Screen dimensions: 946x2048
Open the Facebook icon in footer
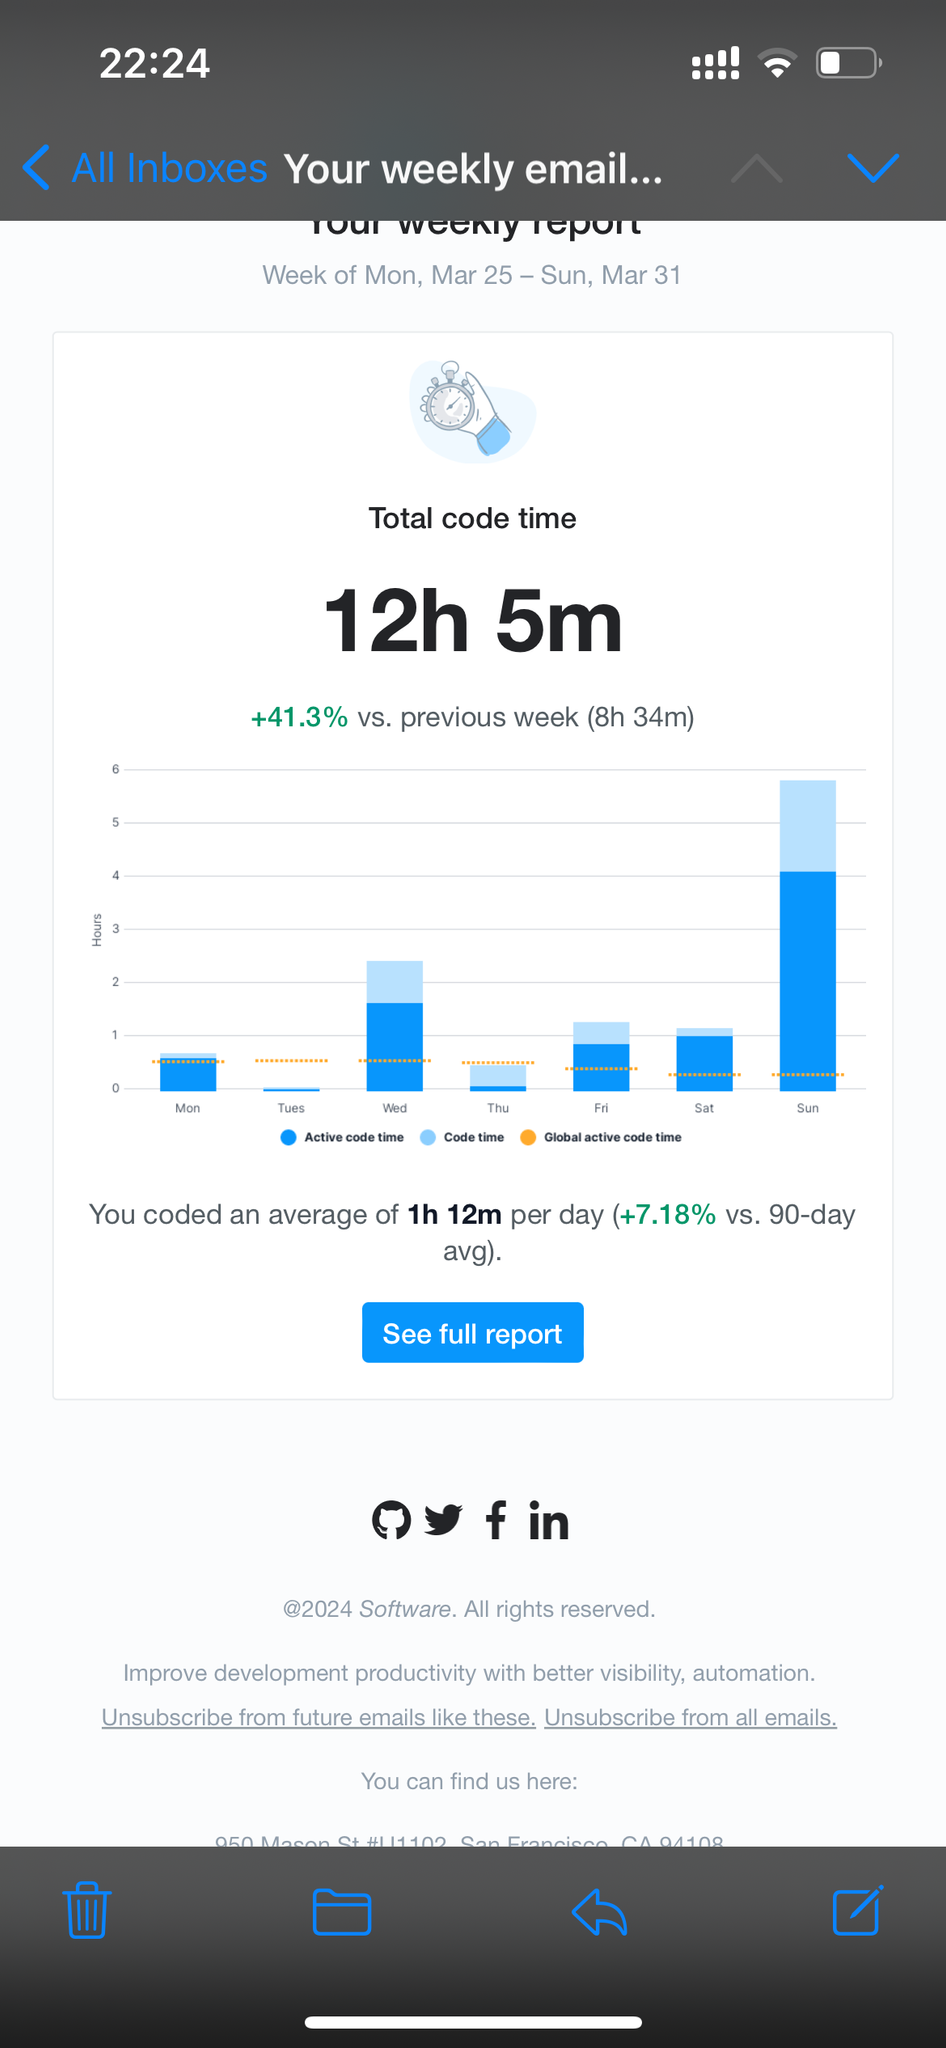[x=495, y=1520]
